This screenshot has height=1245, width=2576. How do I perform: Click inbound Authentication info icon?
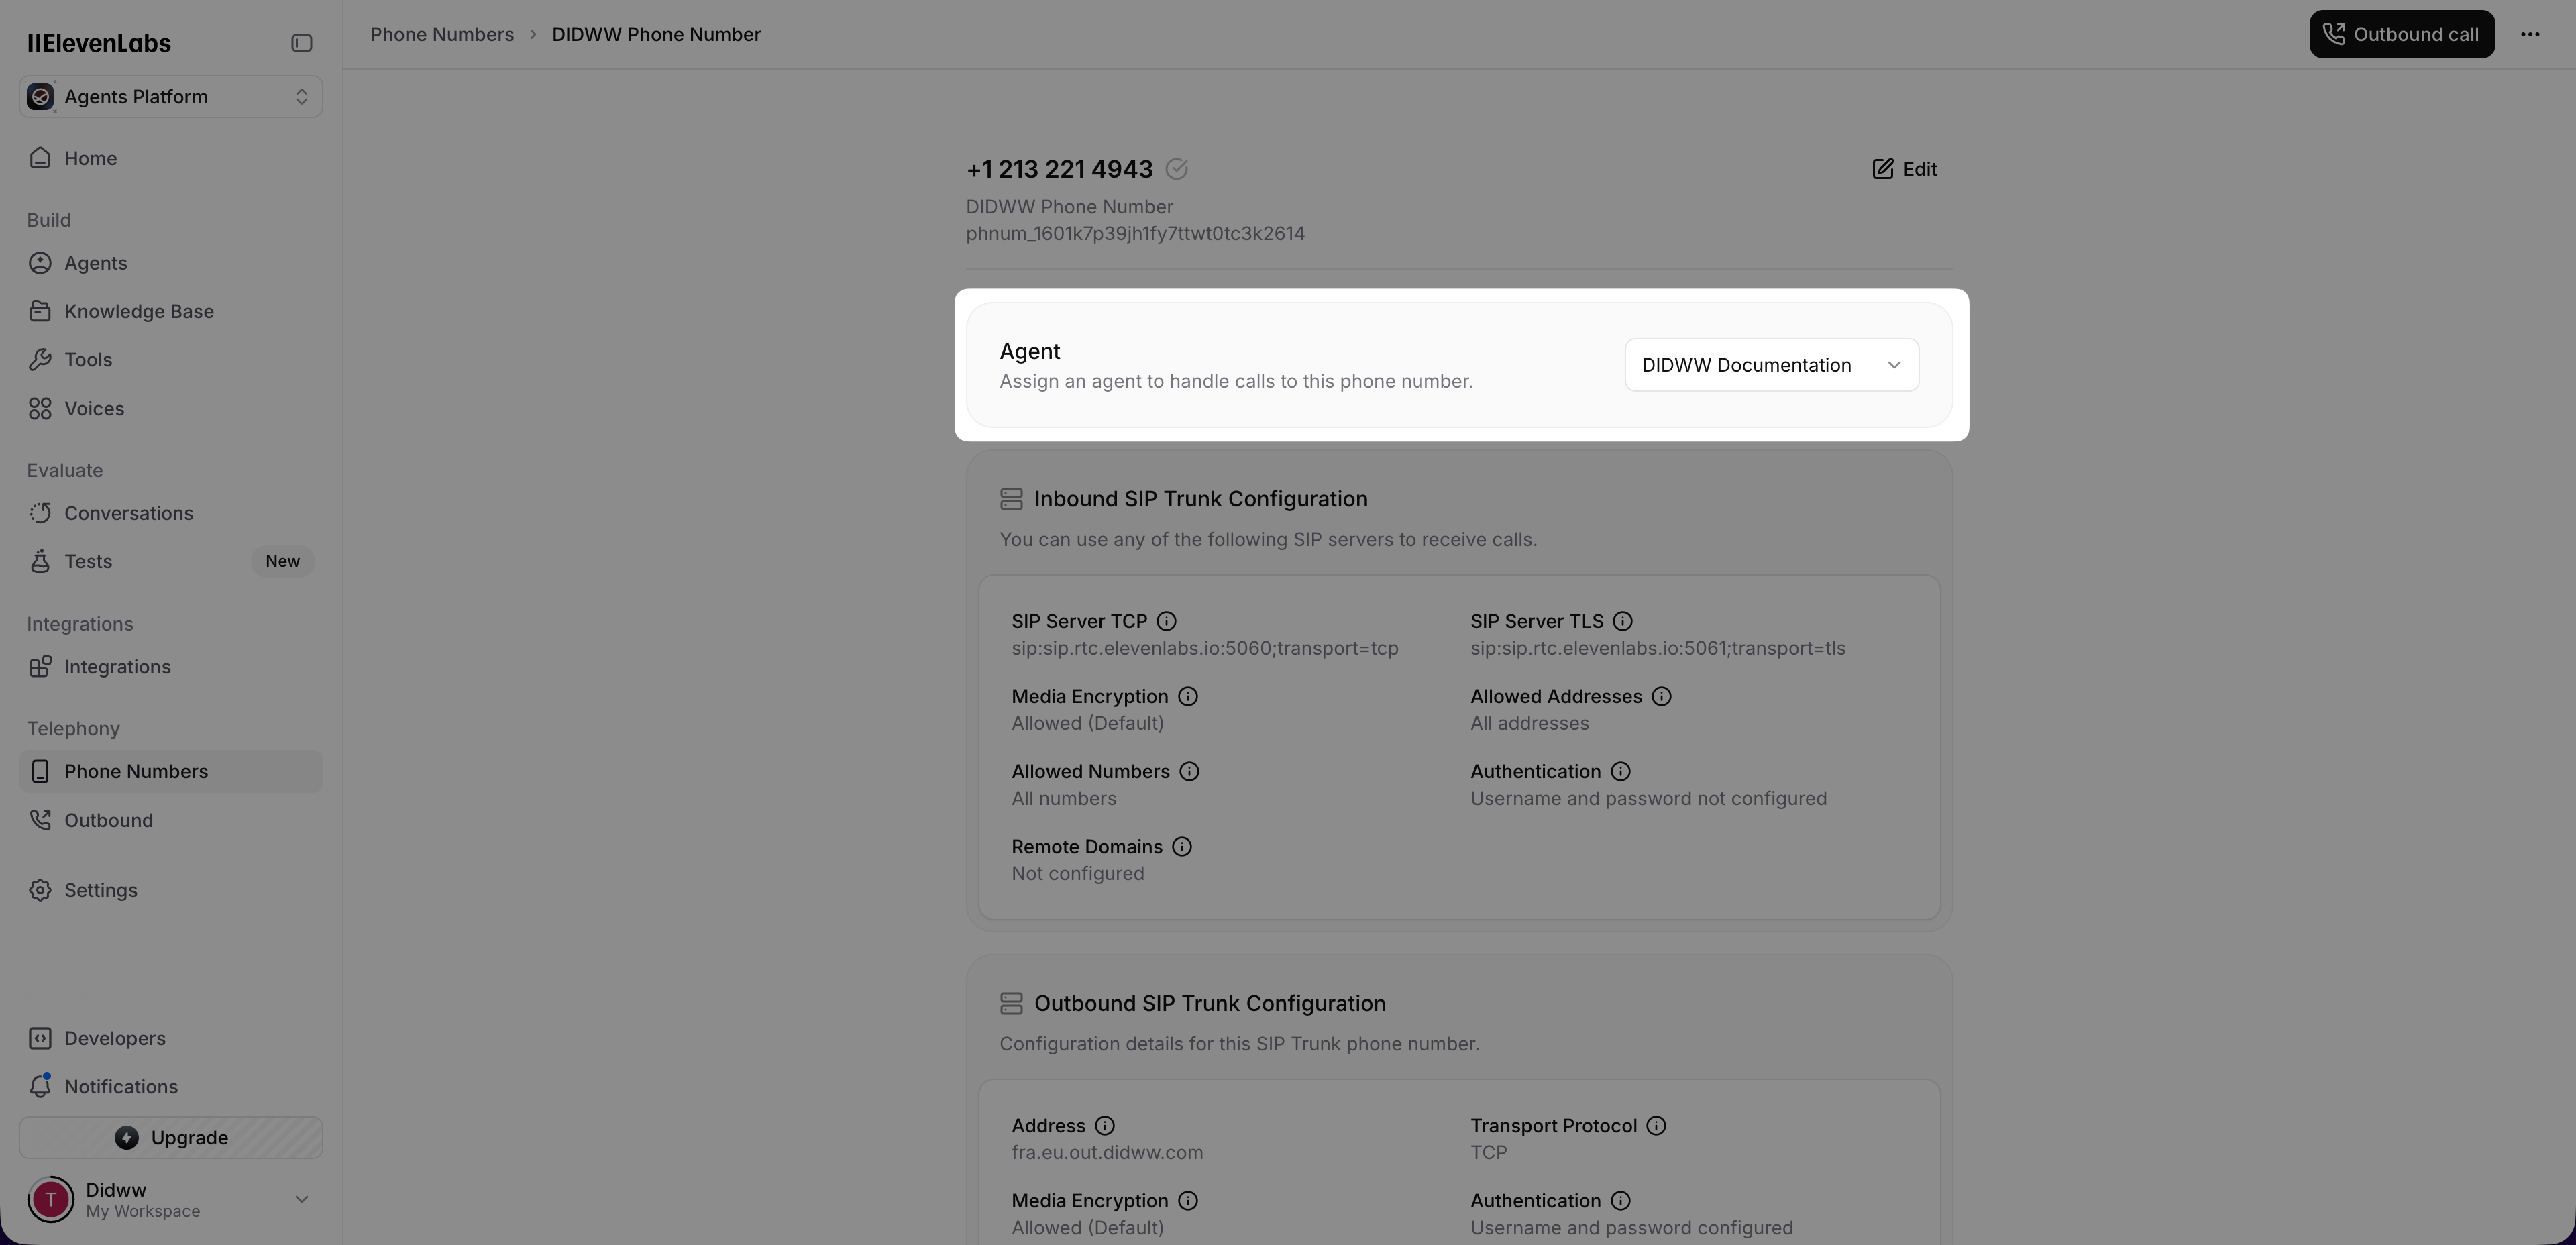[x=1620, y=771]
